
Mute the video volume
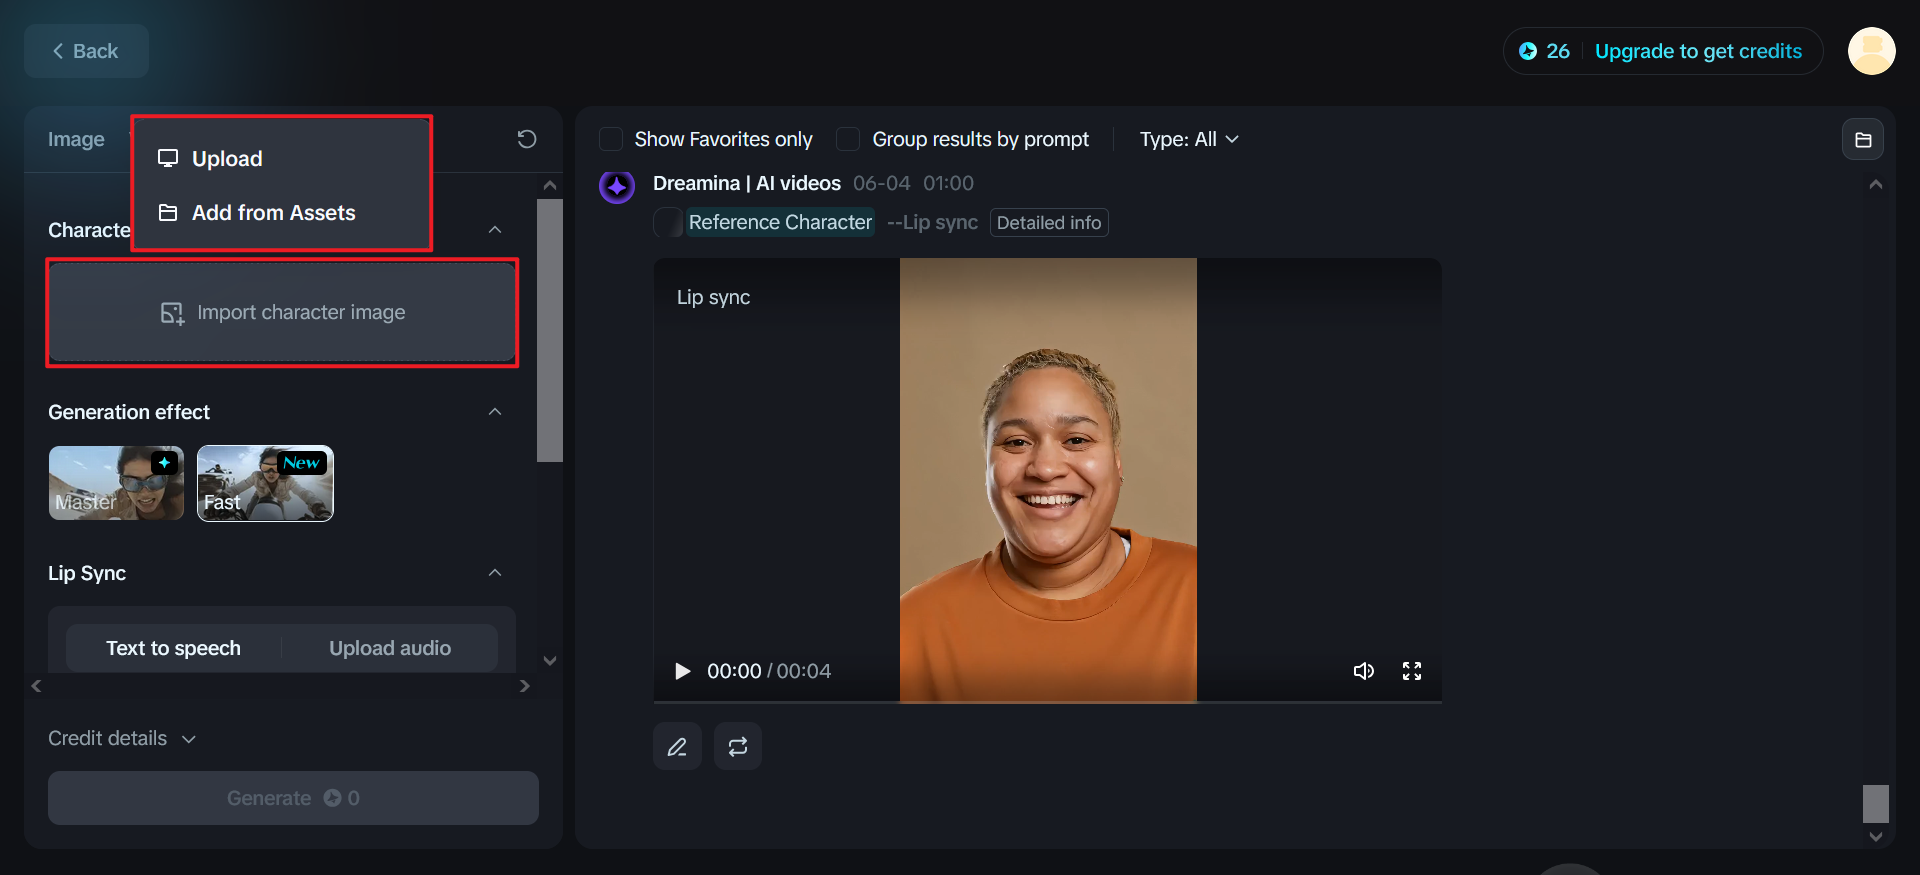point(1364,671)
